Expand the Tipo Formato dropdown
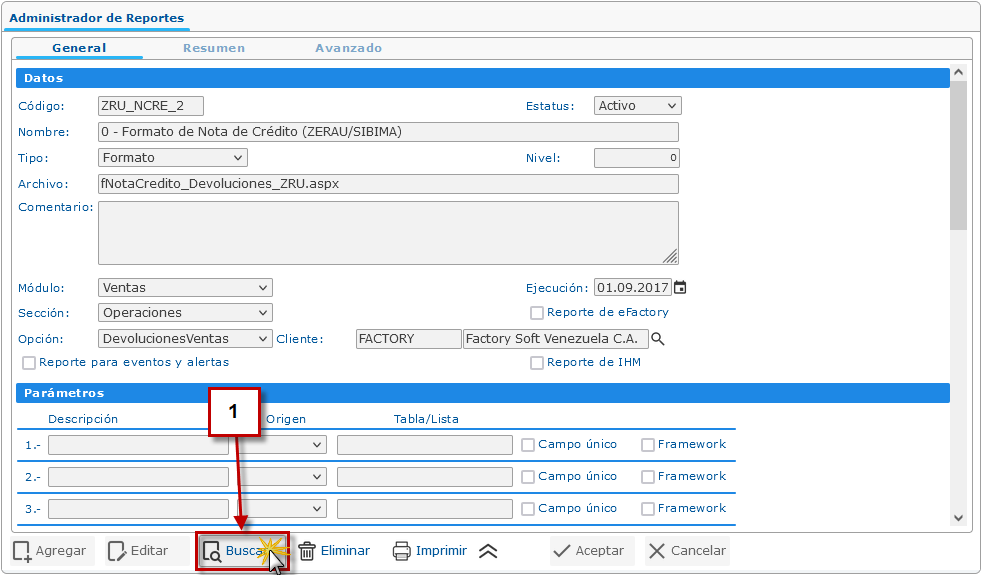Viewport: 982px width, 575px height. click(x=173, y=158)
